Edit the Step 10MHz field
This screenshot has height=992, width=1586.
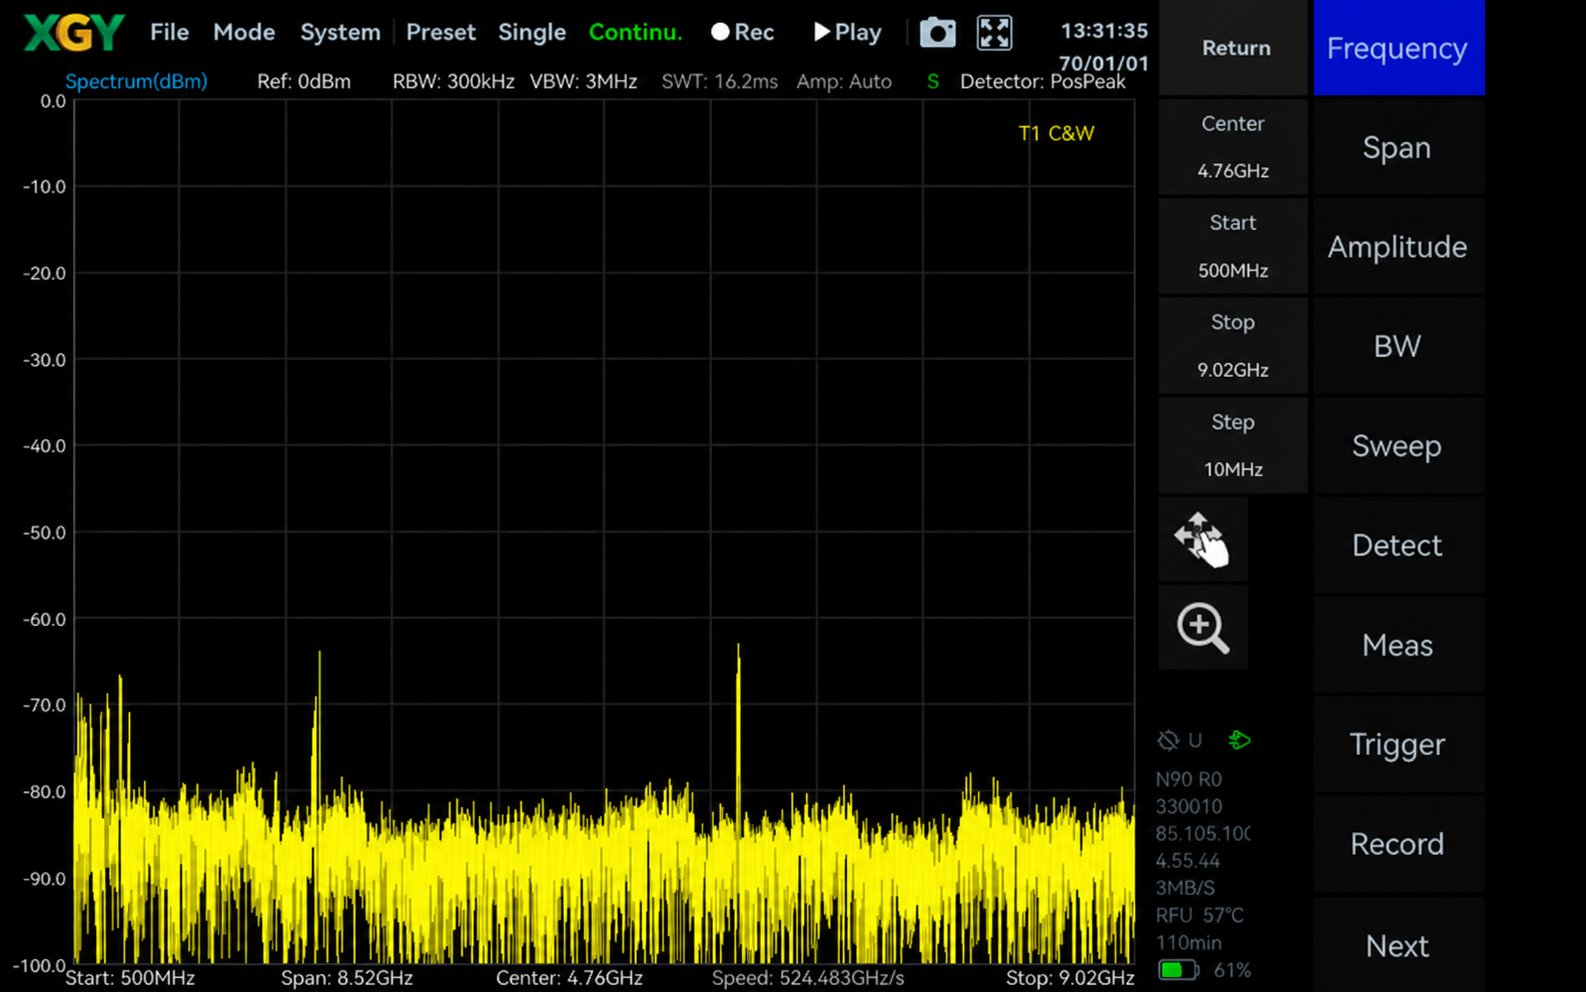click(1233, 446)
